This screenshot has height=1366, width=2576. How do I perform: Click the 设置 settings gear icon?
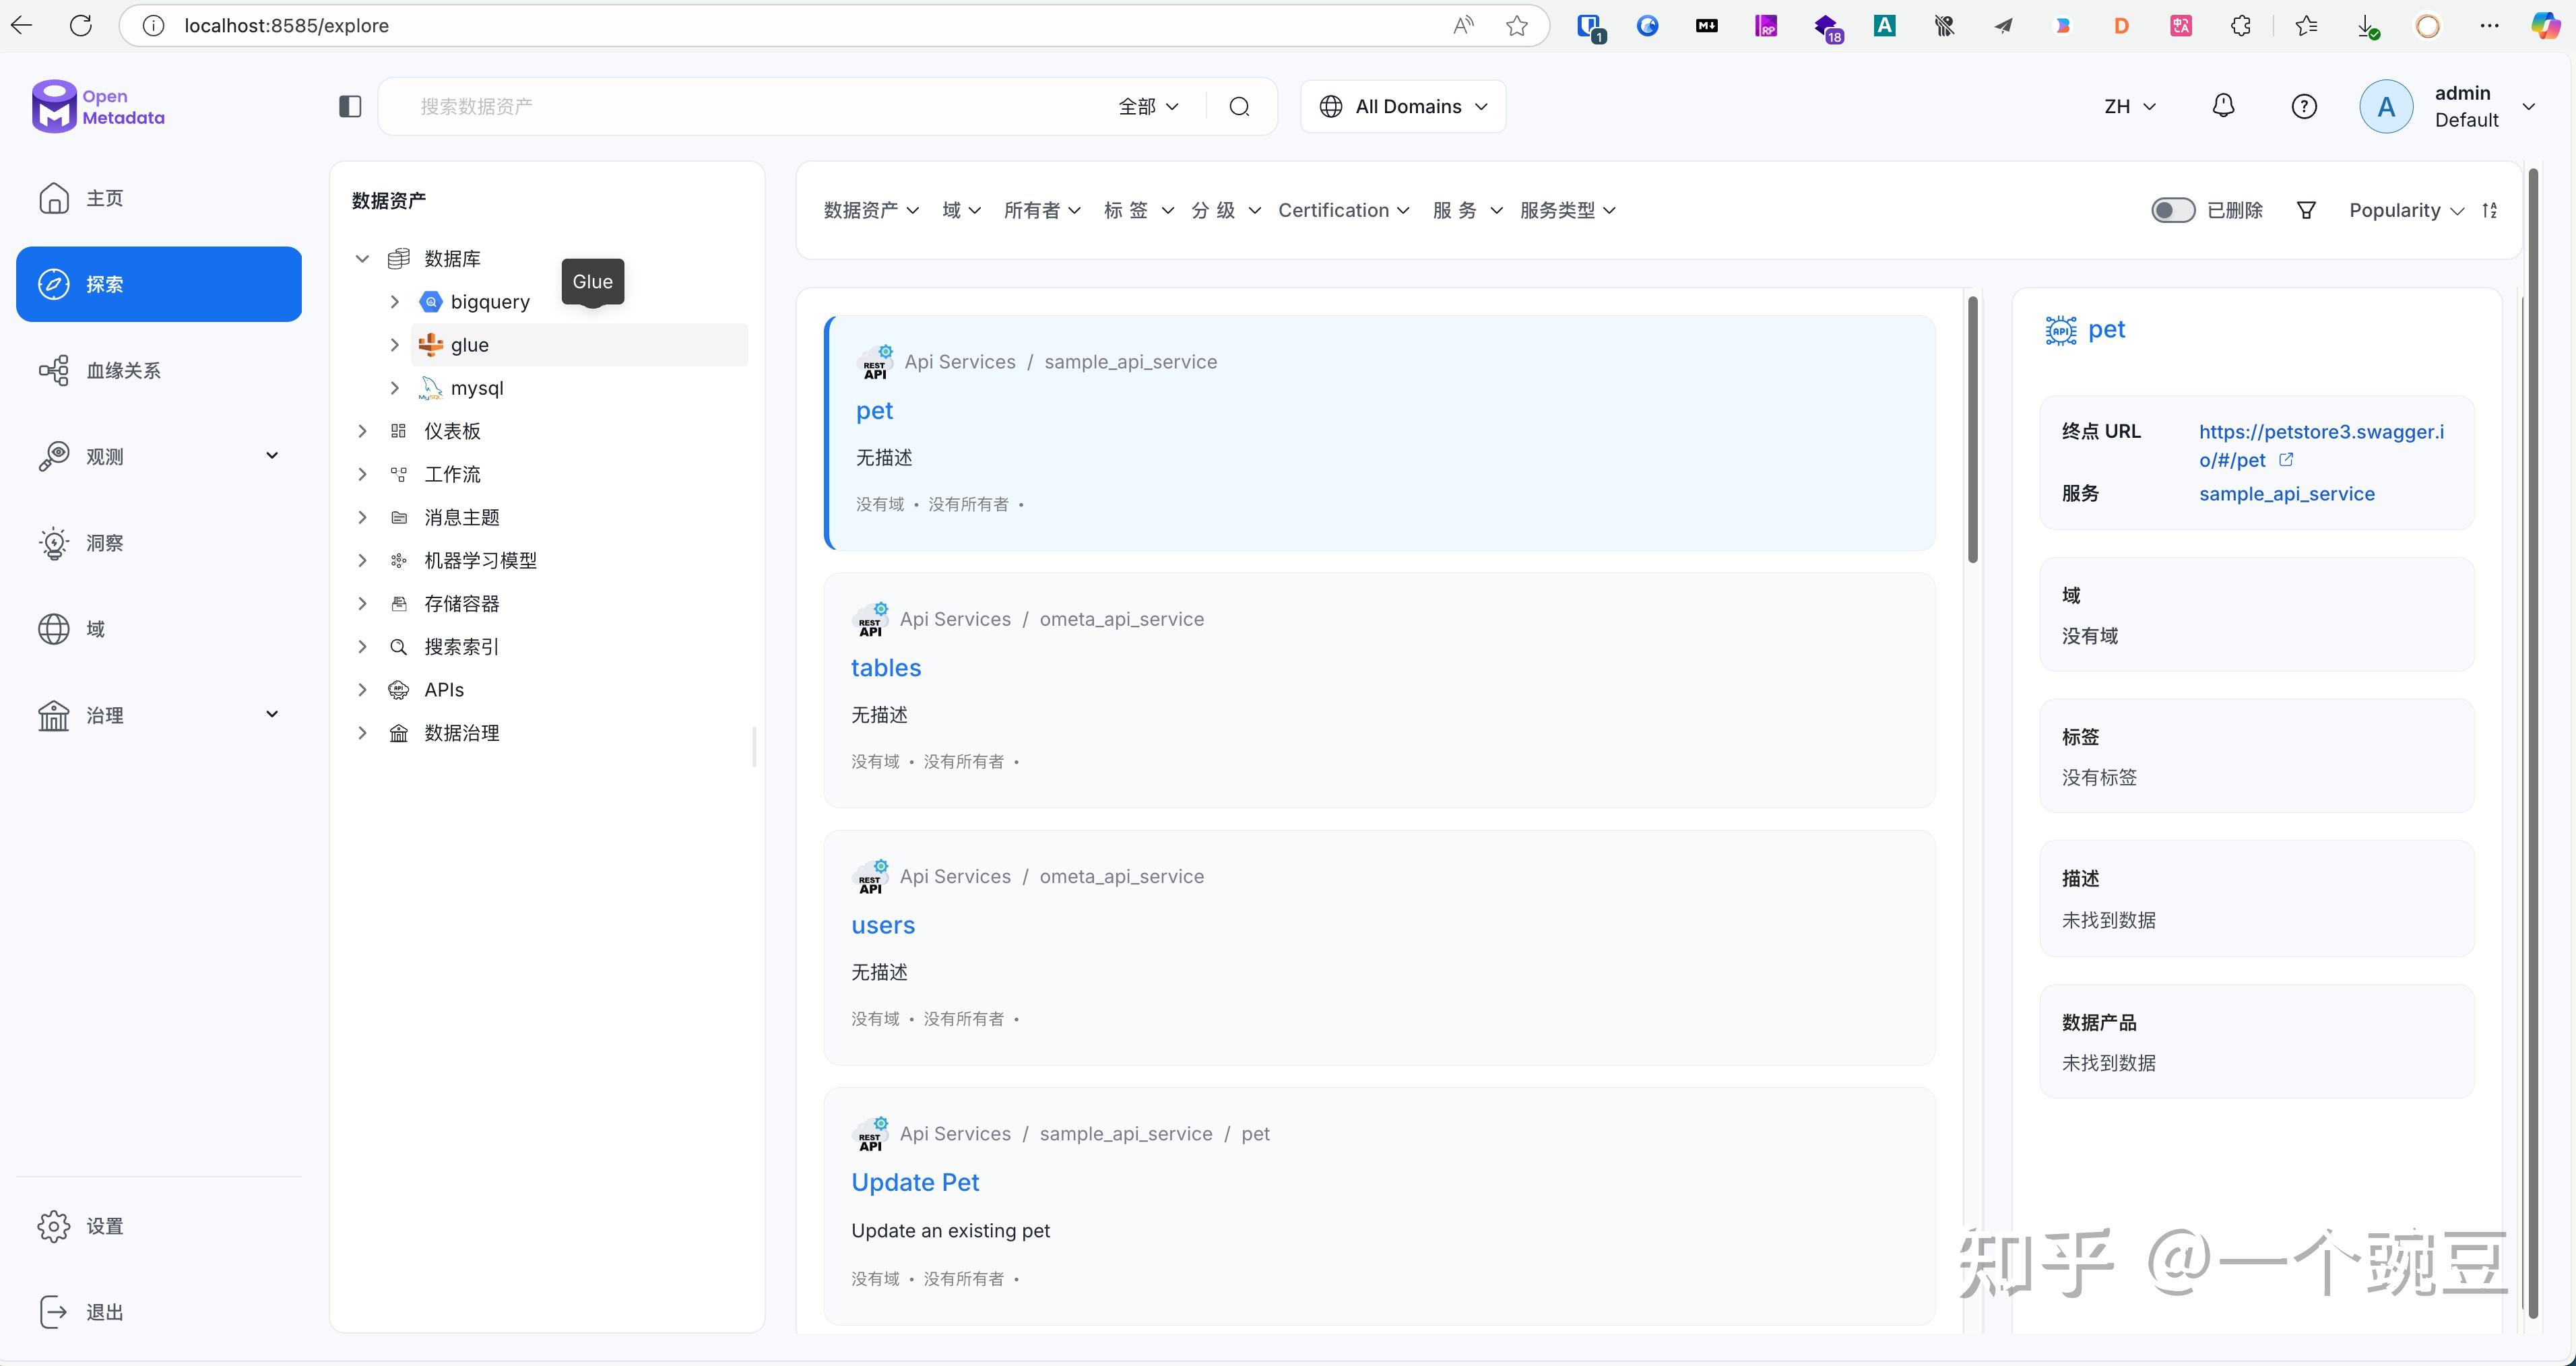(54, 1225)
